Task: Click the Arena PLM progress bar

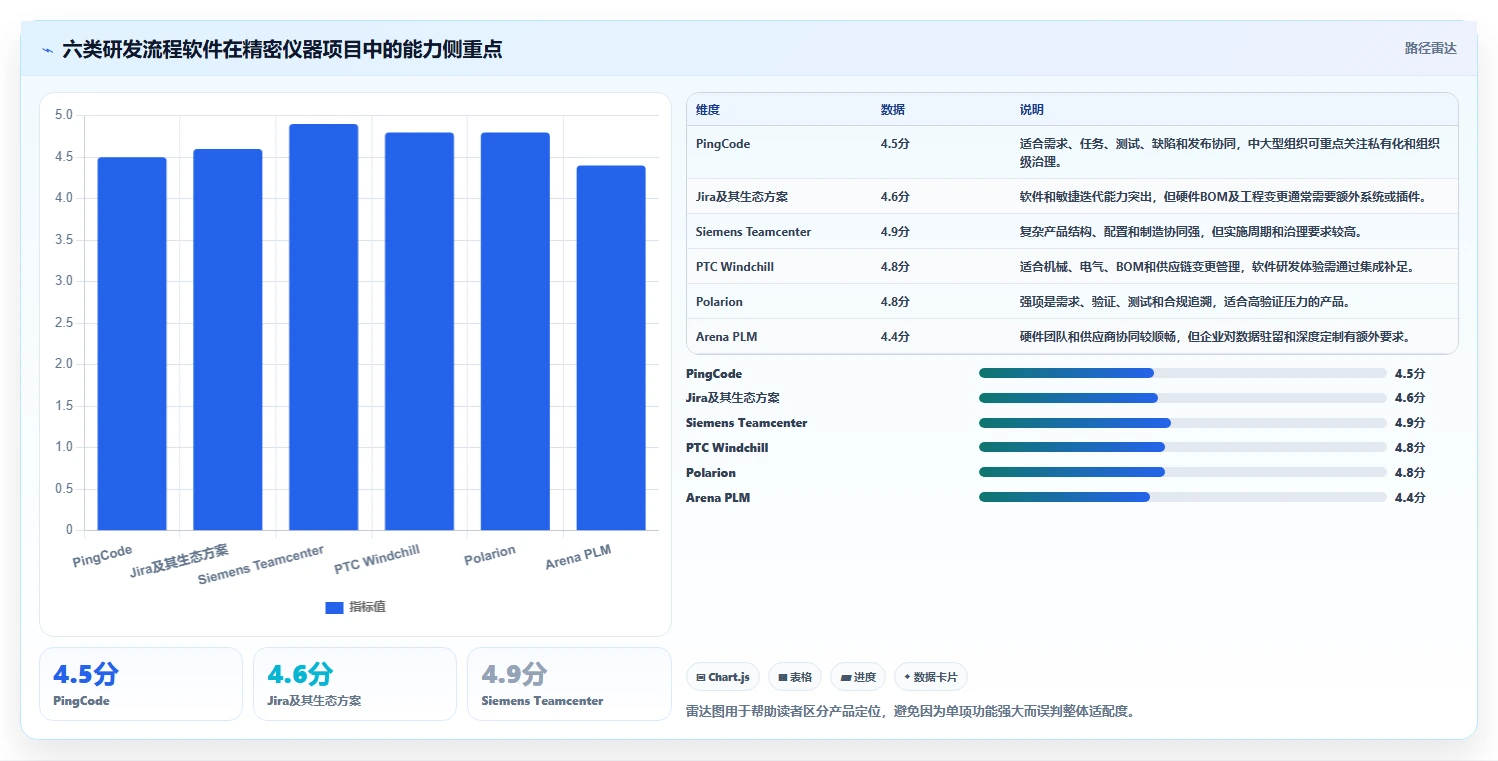Action: coord(1183,497)
